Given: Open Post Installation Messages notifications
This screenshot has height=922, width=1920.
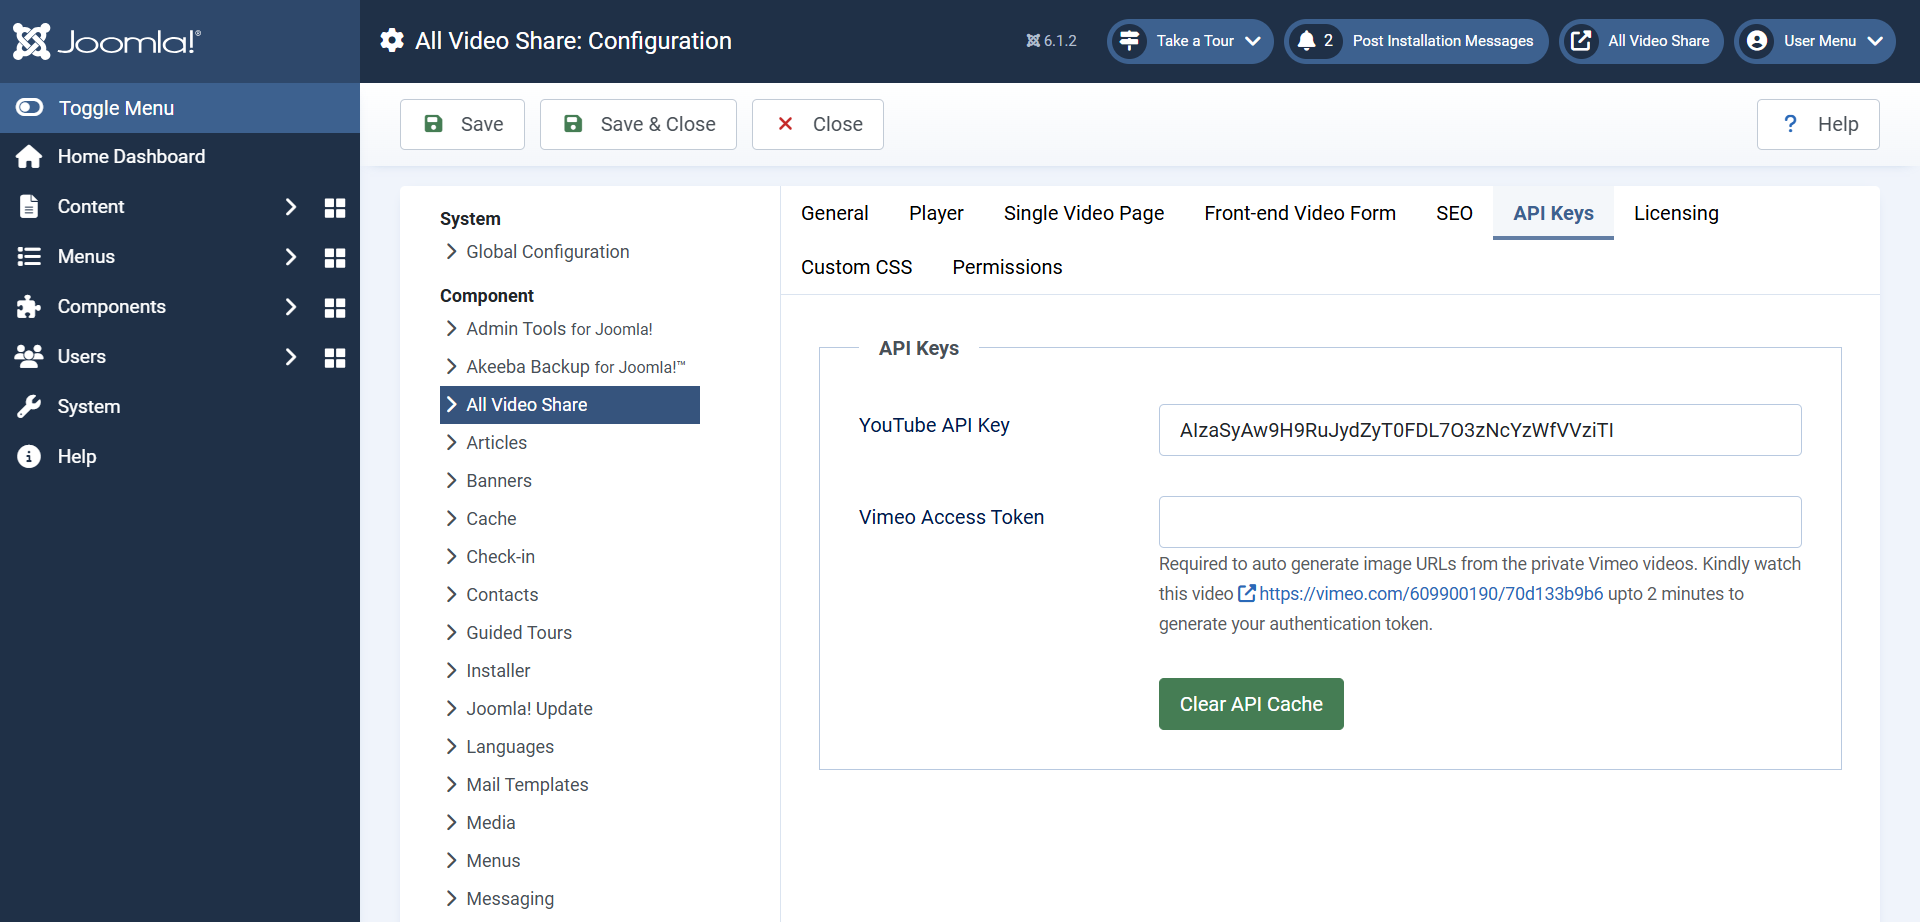Looking at the screenshot, I should pyautogui.click(x=1416, y=41).
